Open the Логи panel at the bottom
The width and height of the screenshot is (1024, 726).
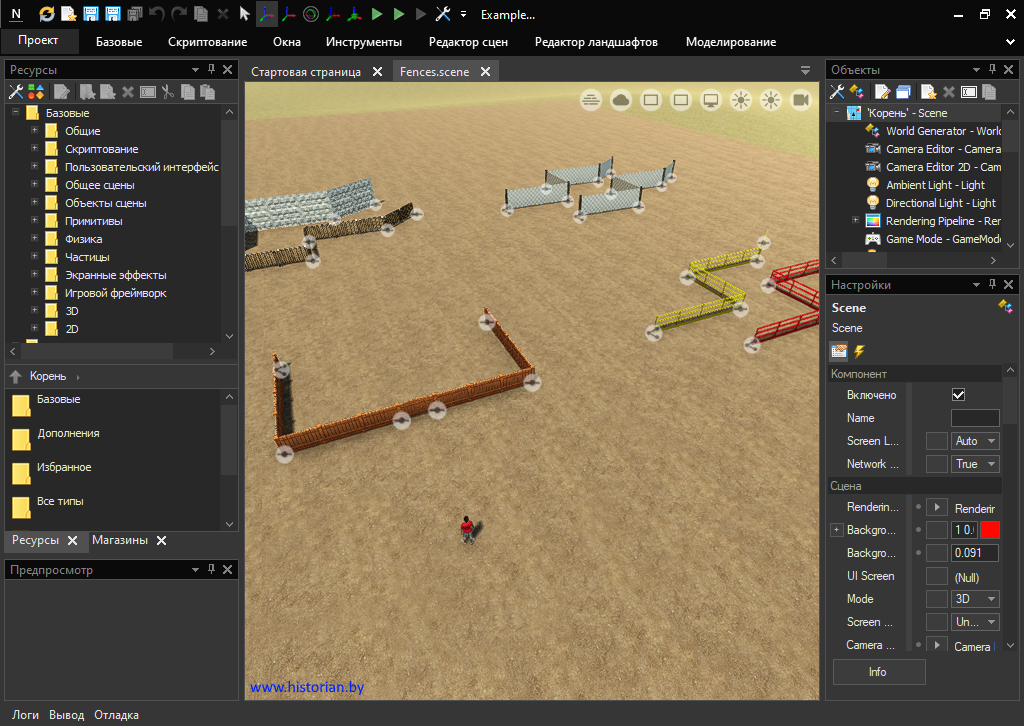coord(25,715)
